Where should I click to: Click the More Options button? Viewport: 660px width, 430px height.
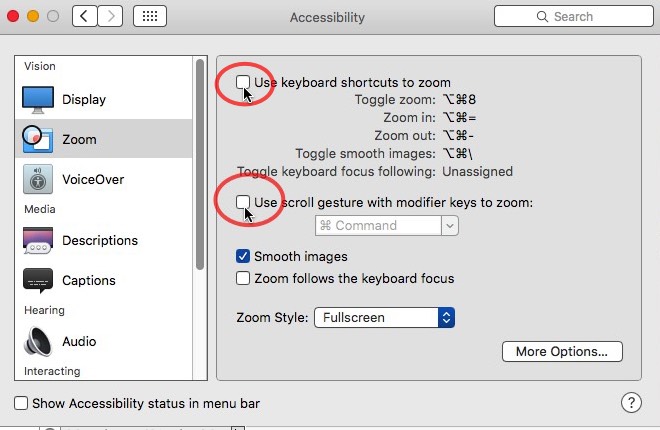click(562, 351)
